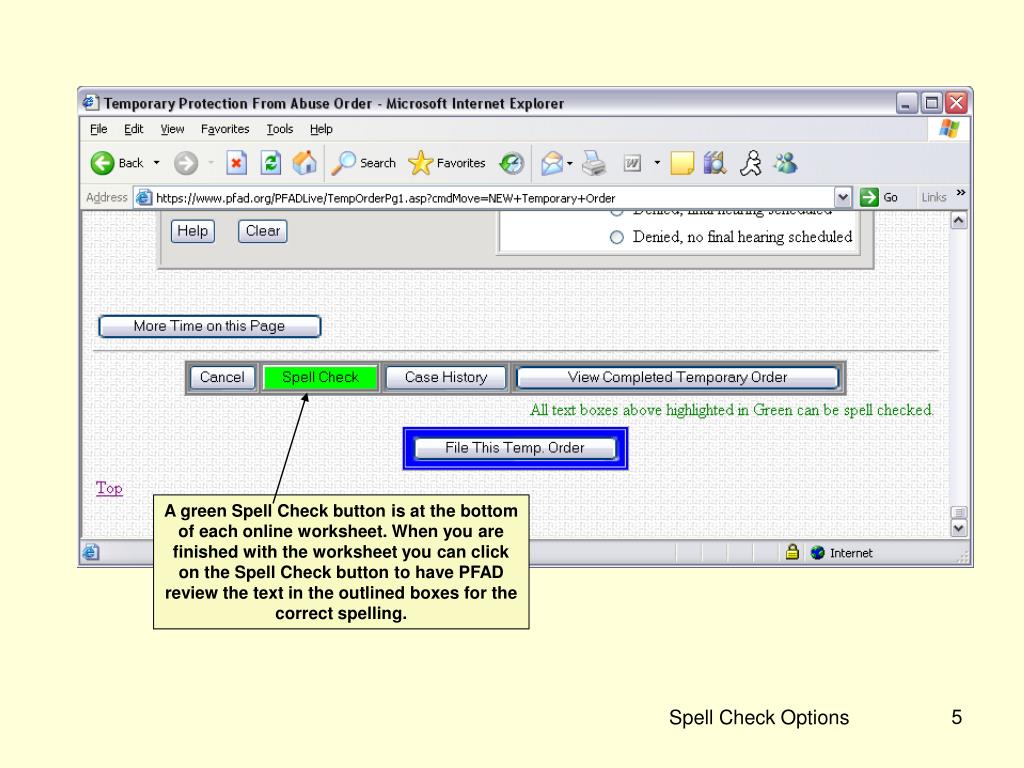Click the Help button in the form

click(192, 231)
